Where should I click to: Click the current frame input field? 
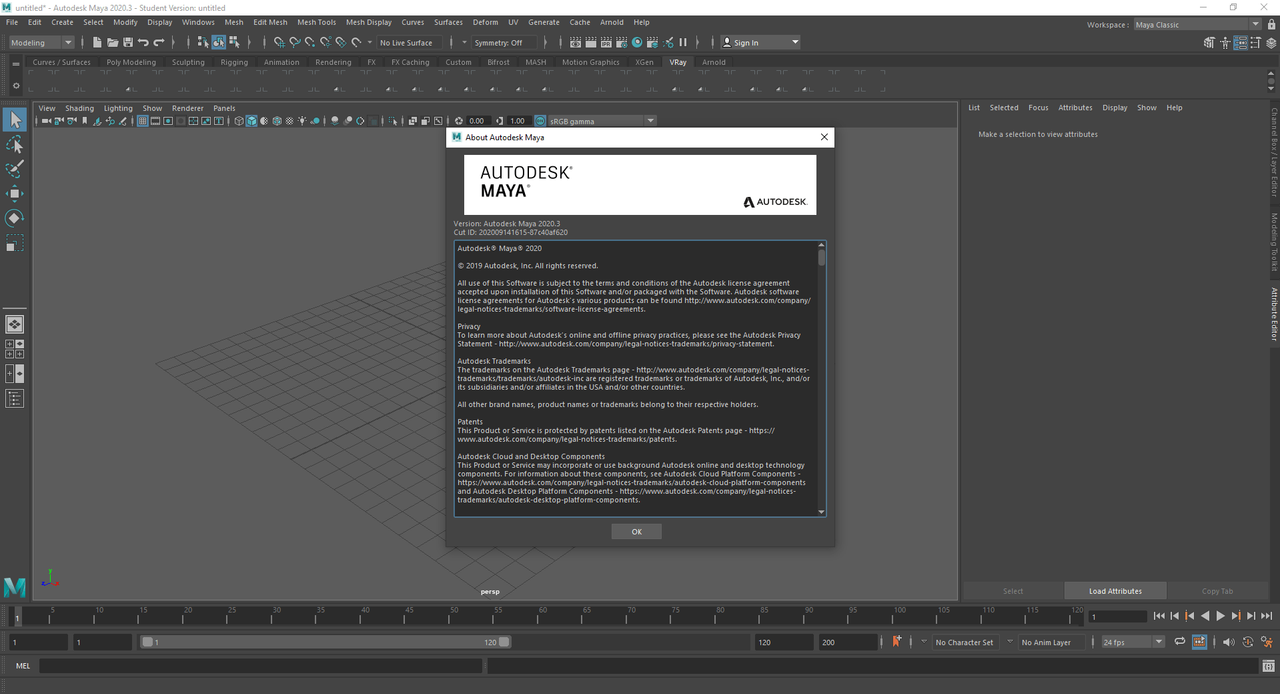[x=1117, y=616]
